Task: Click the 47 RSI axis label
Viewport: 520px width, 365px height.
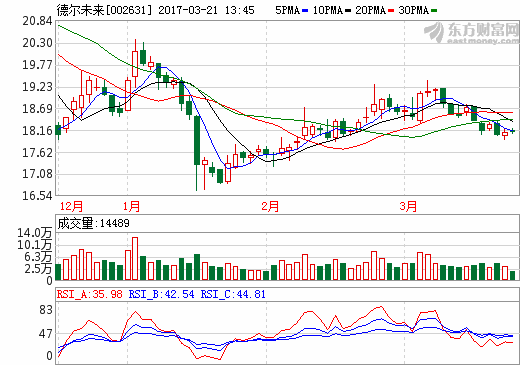Action: 46,334
